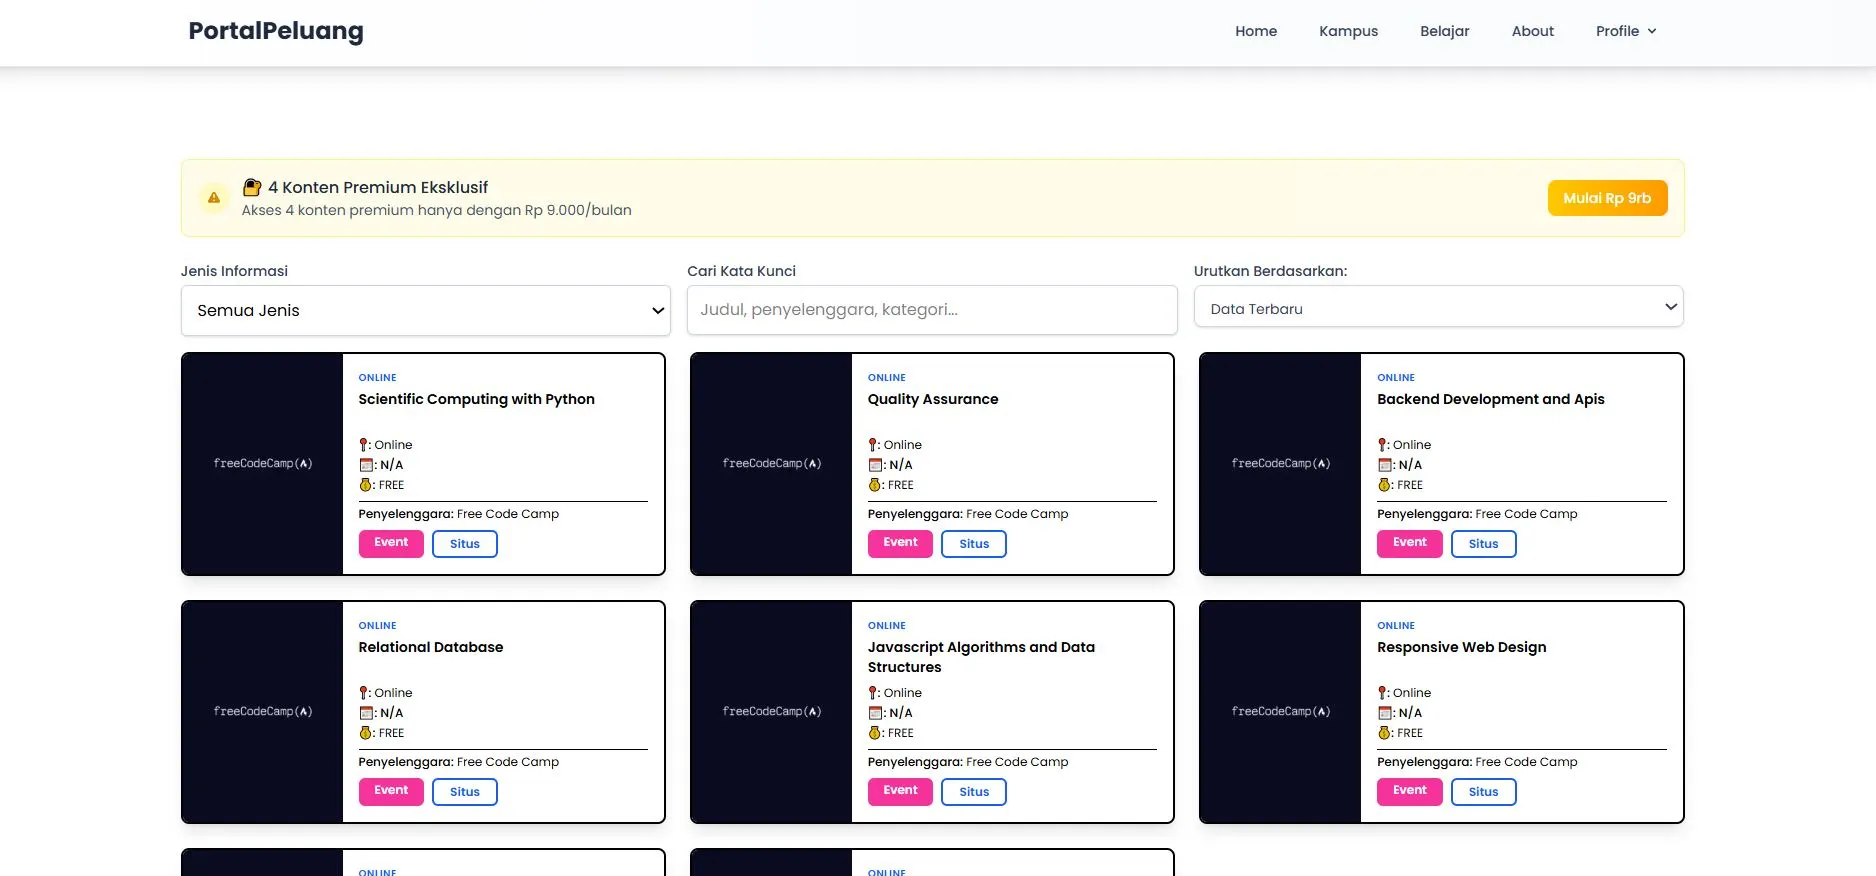The height and width of the screenshot is (876, 1876).
Task: Open Backend Development and Apis freeCodeCamp thumbnail
Action: [1281, 464]
